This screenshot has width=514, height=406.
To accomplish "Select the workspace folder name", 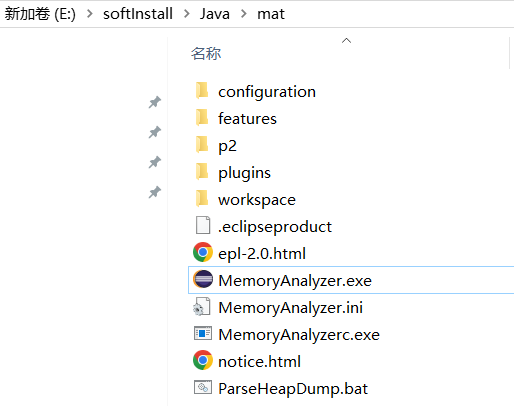I will click(x=257, y=200).
